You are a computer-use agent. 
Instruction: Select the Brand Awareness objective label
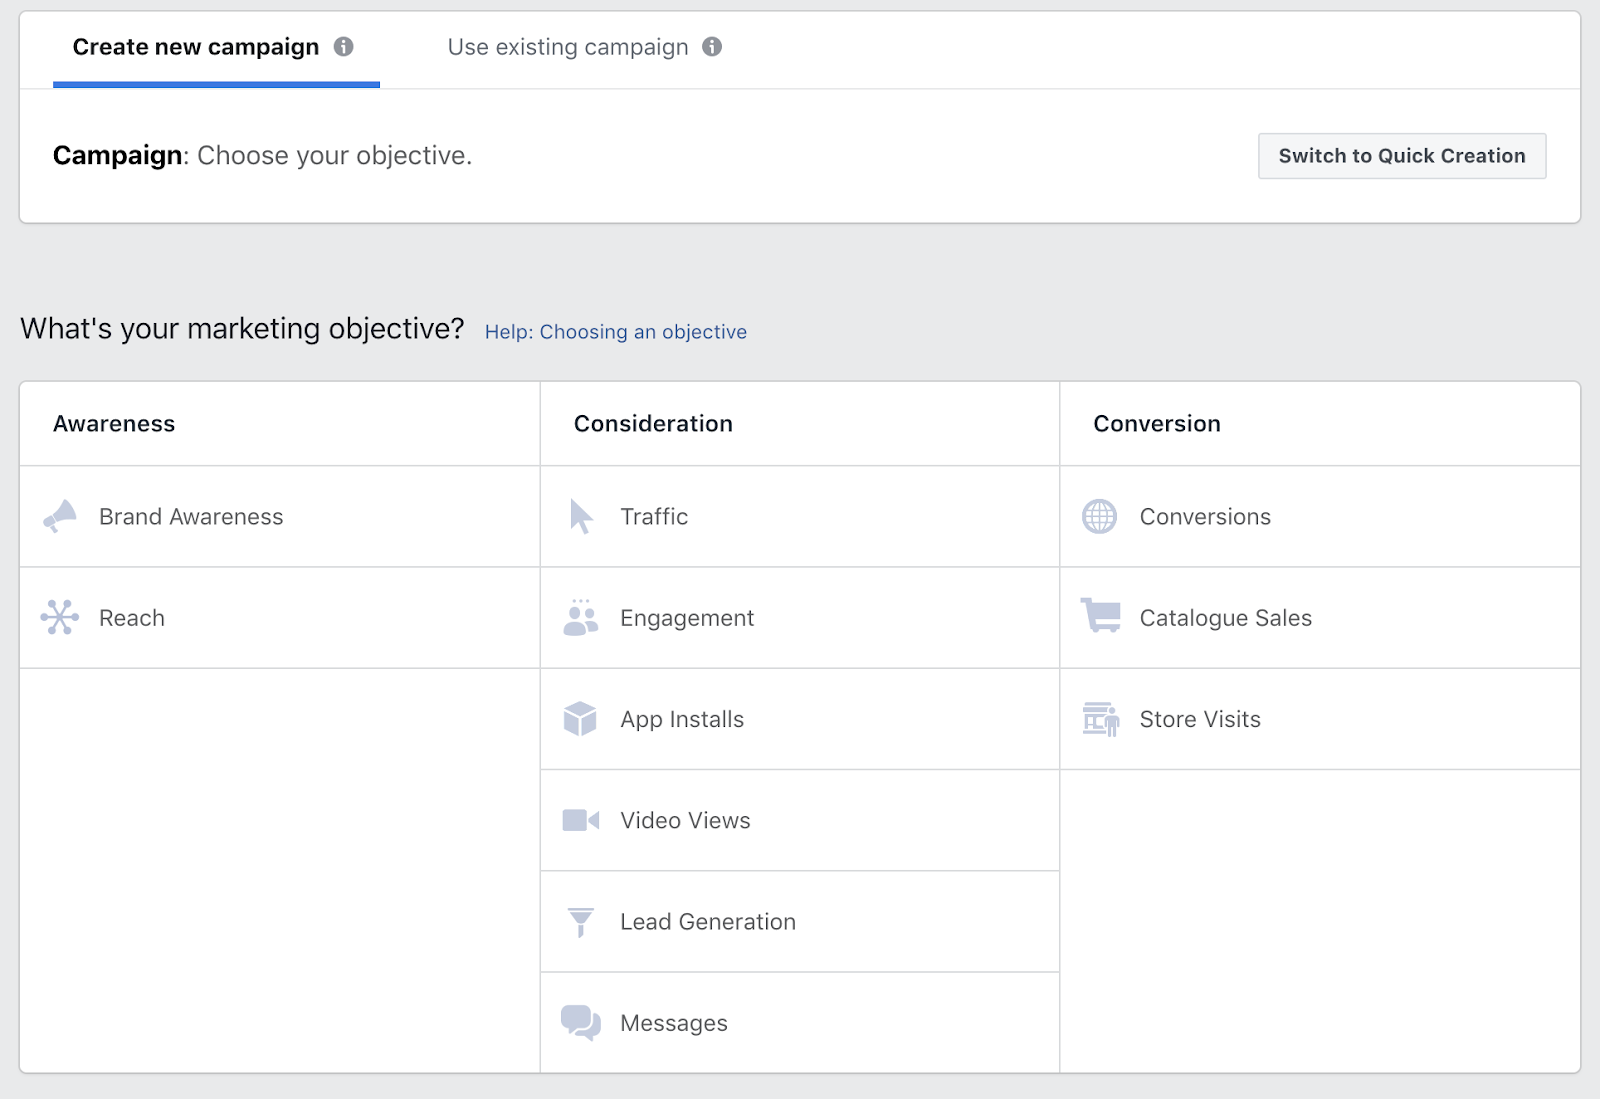click(191, 517)
